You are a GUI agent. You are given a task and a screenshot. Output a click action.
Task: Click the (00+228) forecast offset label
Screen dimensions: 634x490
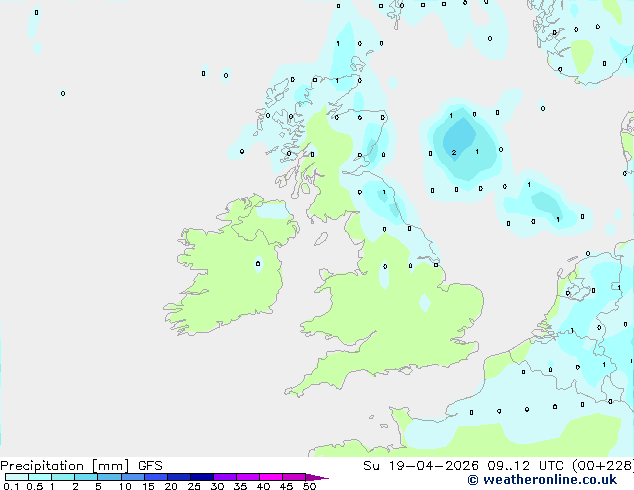[x=602, y=466]
